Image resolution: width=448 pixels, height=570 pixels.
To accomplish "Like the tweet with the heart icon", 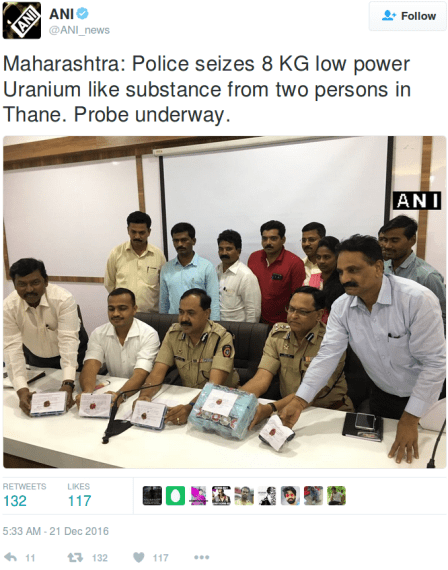I will tap(139, 557).
